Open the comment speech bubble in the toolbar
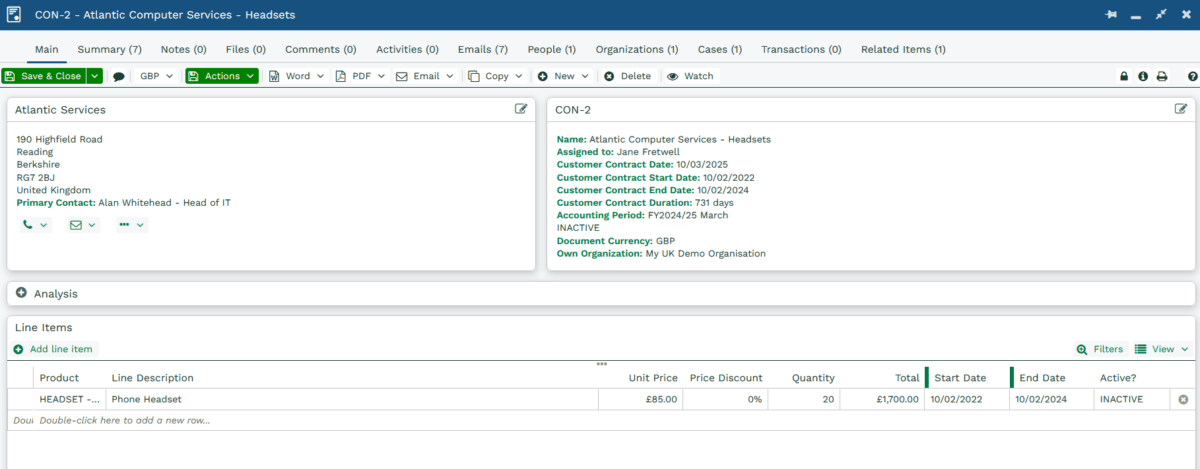This screenshot has height=469, width=1200. [119, 76]
